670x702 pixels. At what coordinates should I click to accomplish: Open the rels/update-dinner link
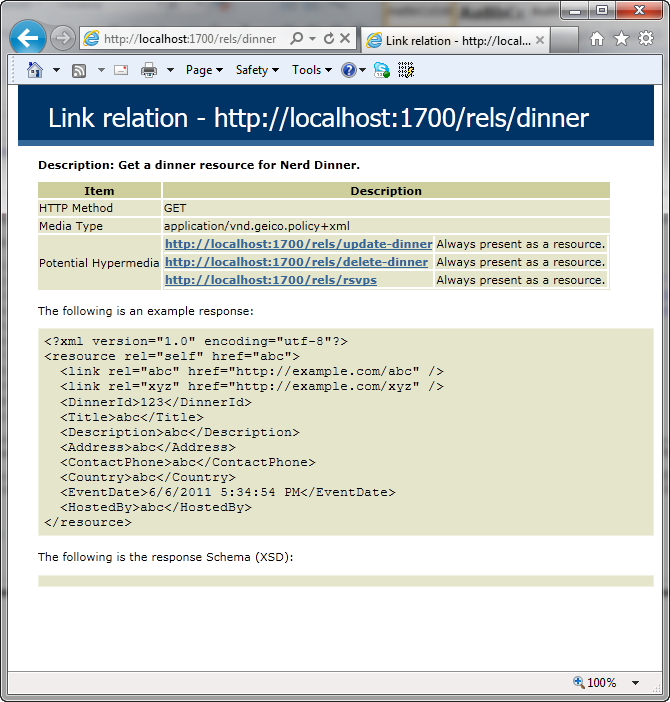(299, 244)
